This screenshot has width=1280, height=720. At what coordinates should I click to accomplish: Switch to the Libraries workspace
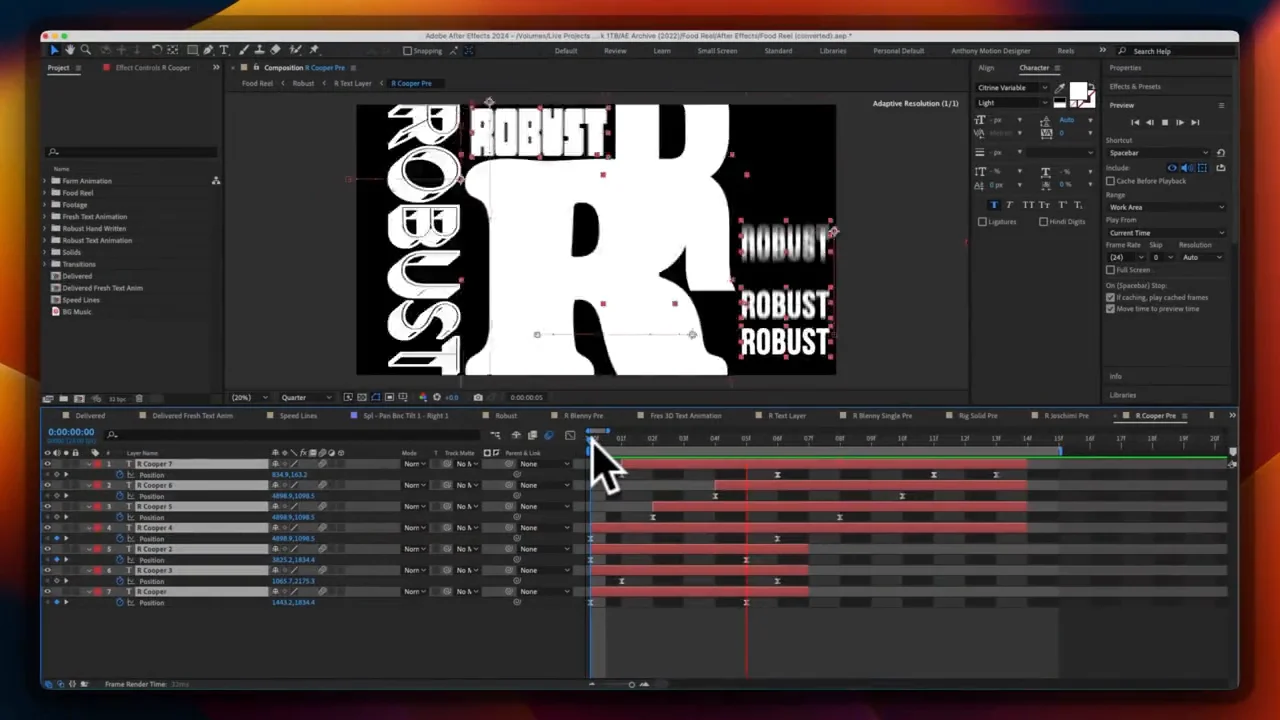pyautogui.click(x=833, y=51)
